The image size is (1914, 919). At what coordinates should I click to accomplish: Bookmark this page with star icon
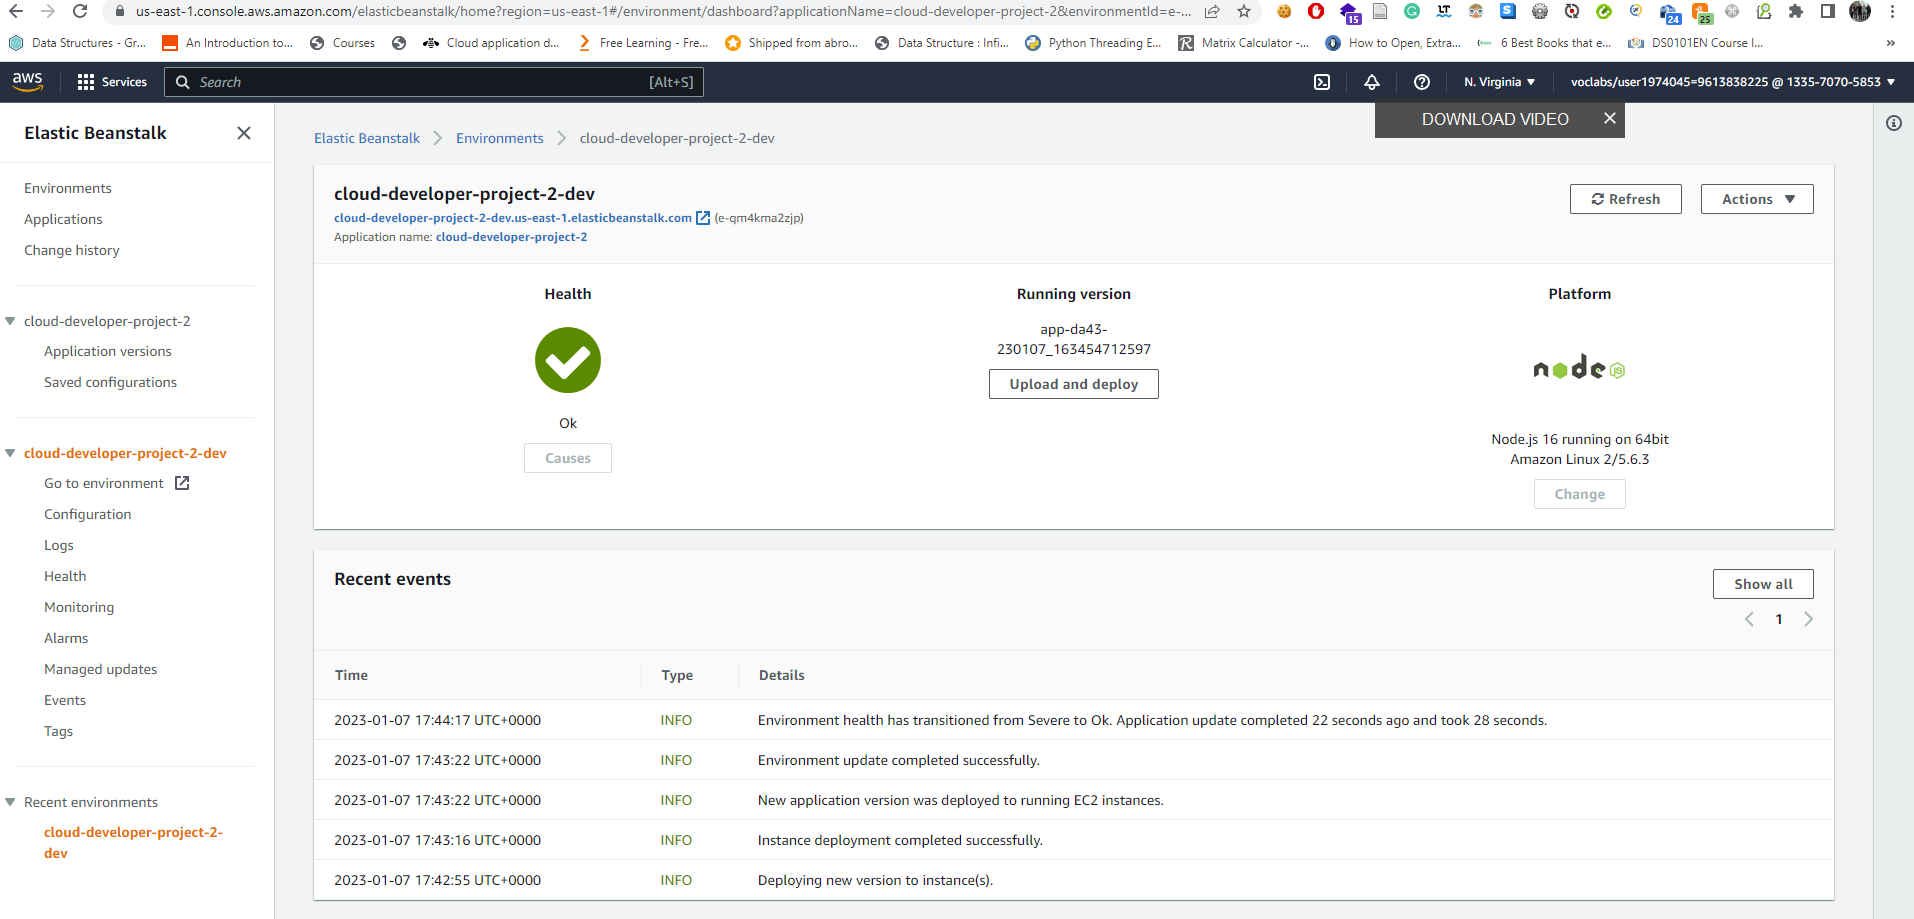[x=1244, y=12]
